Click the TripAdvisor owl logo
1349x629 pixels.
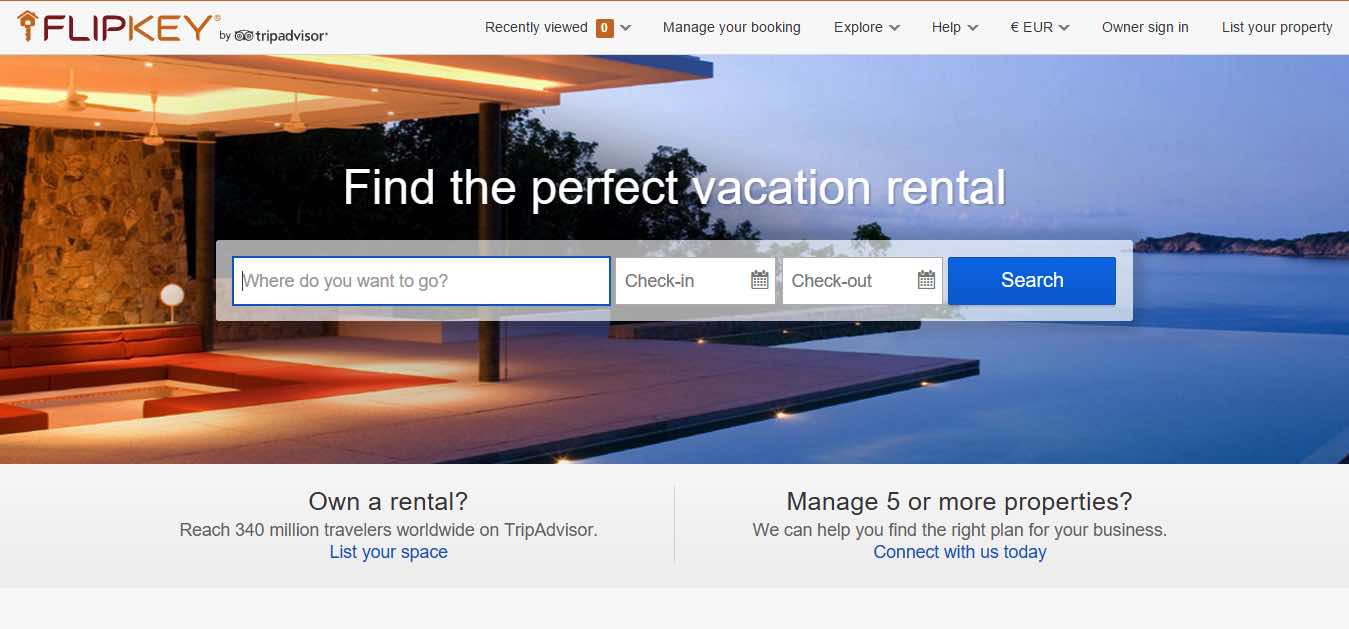pyautogui.click(x=244, y=36)
